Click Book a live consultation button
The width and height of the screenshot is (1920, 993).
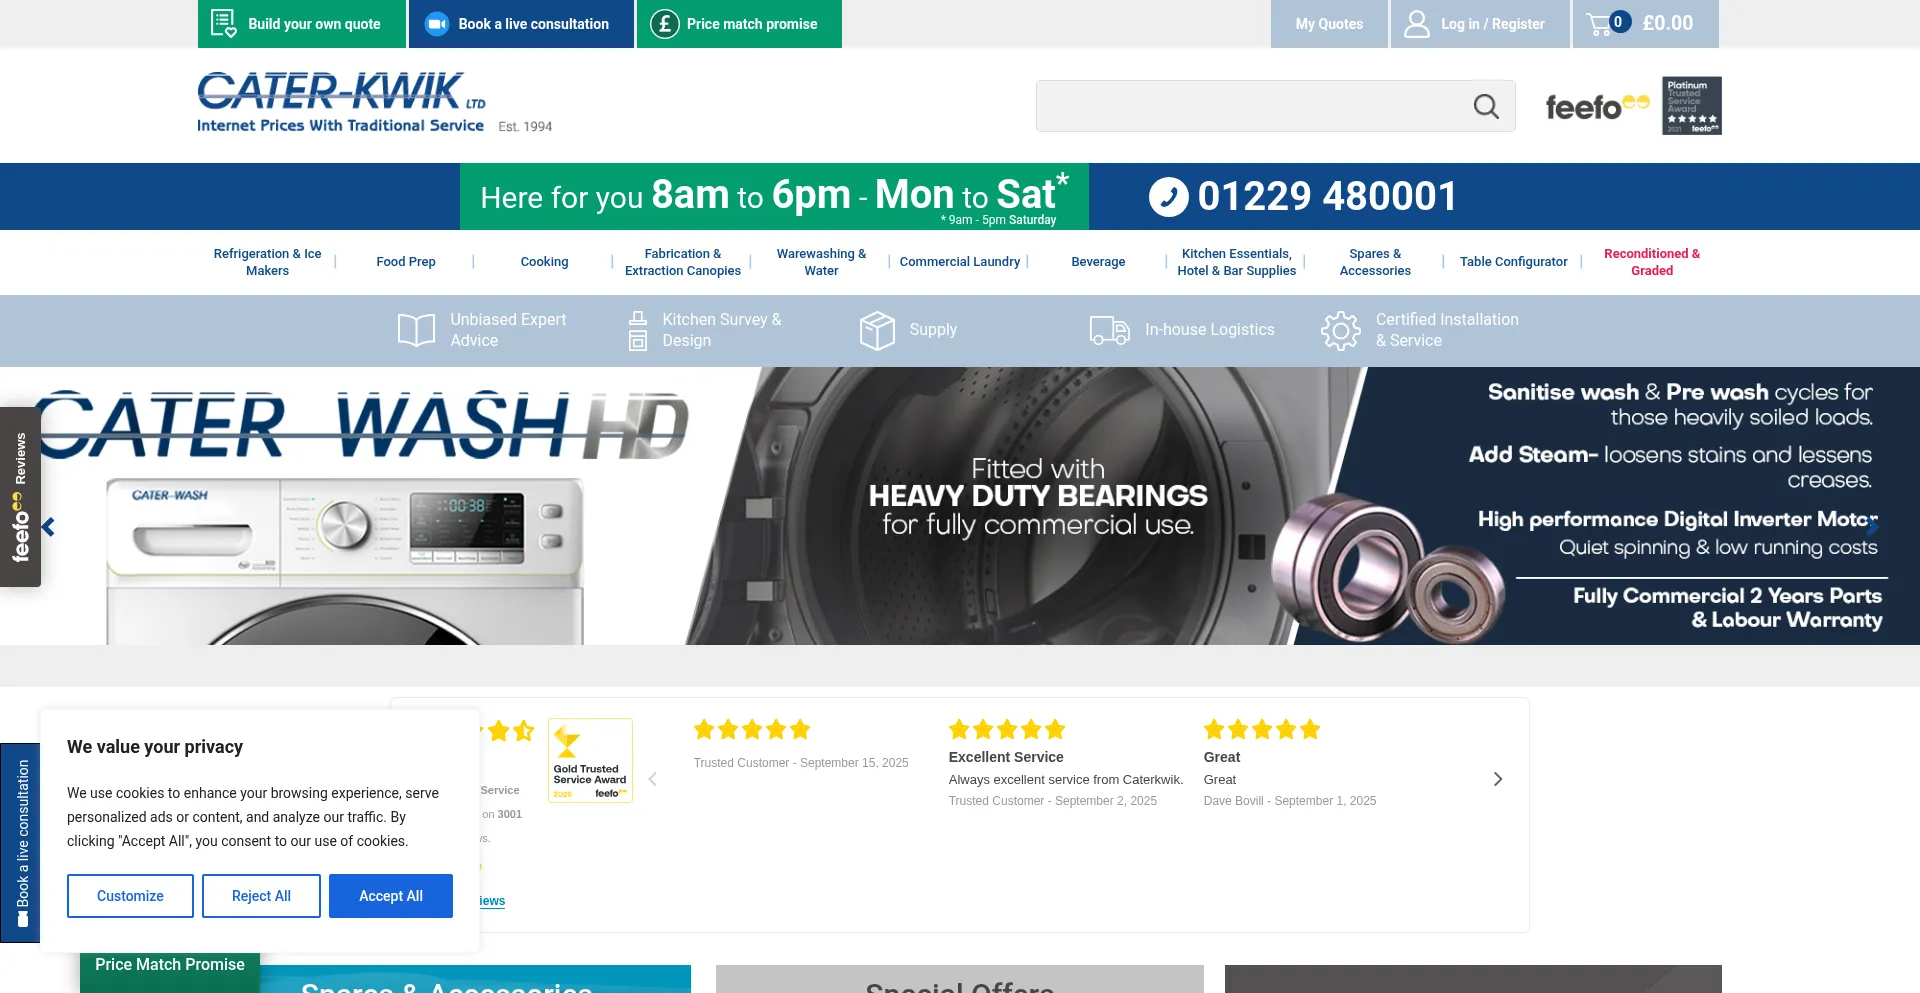522,24
